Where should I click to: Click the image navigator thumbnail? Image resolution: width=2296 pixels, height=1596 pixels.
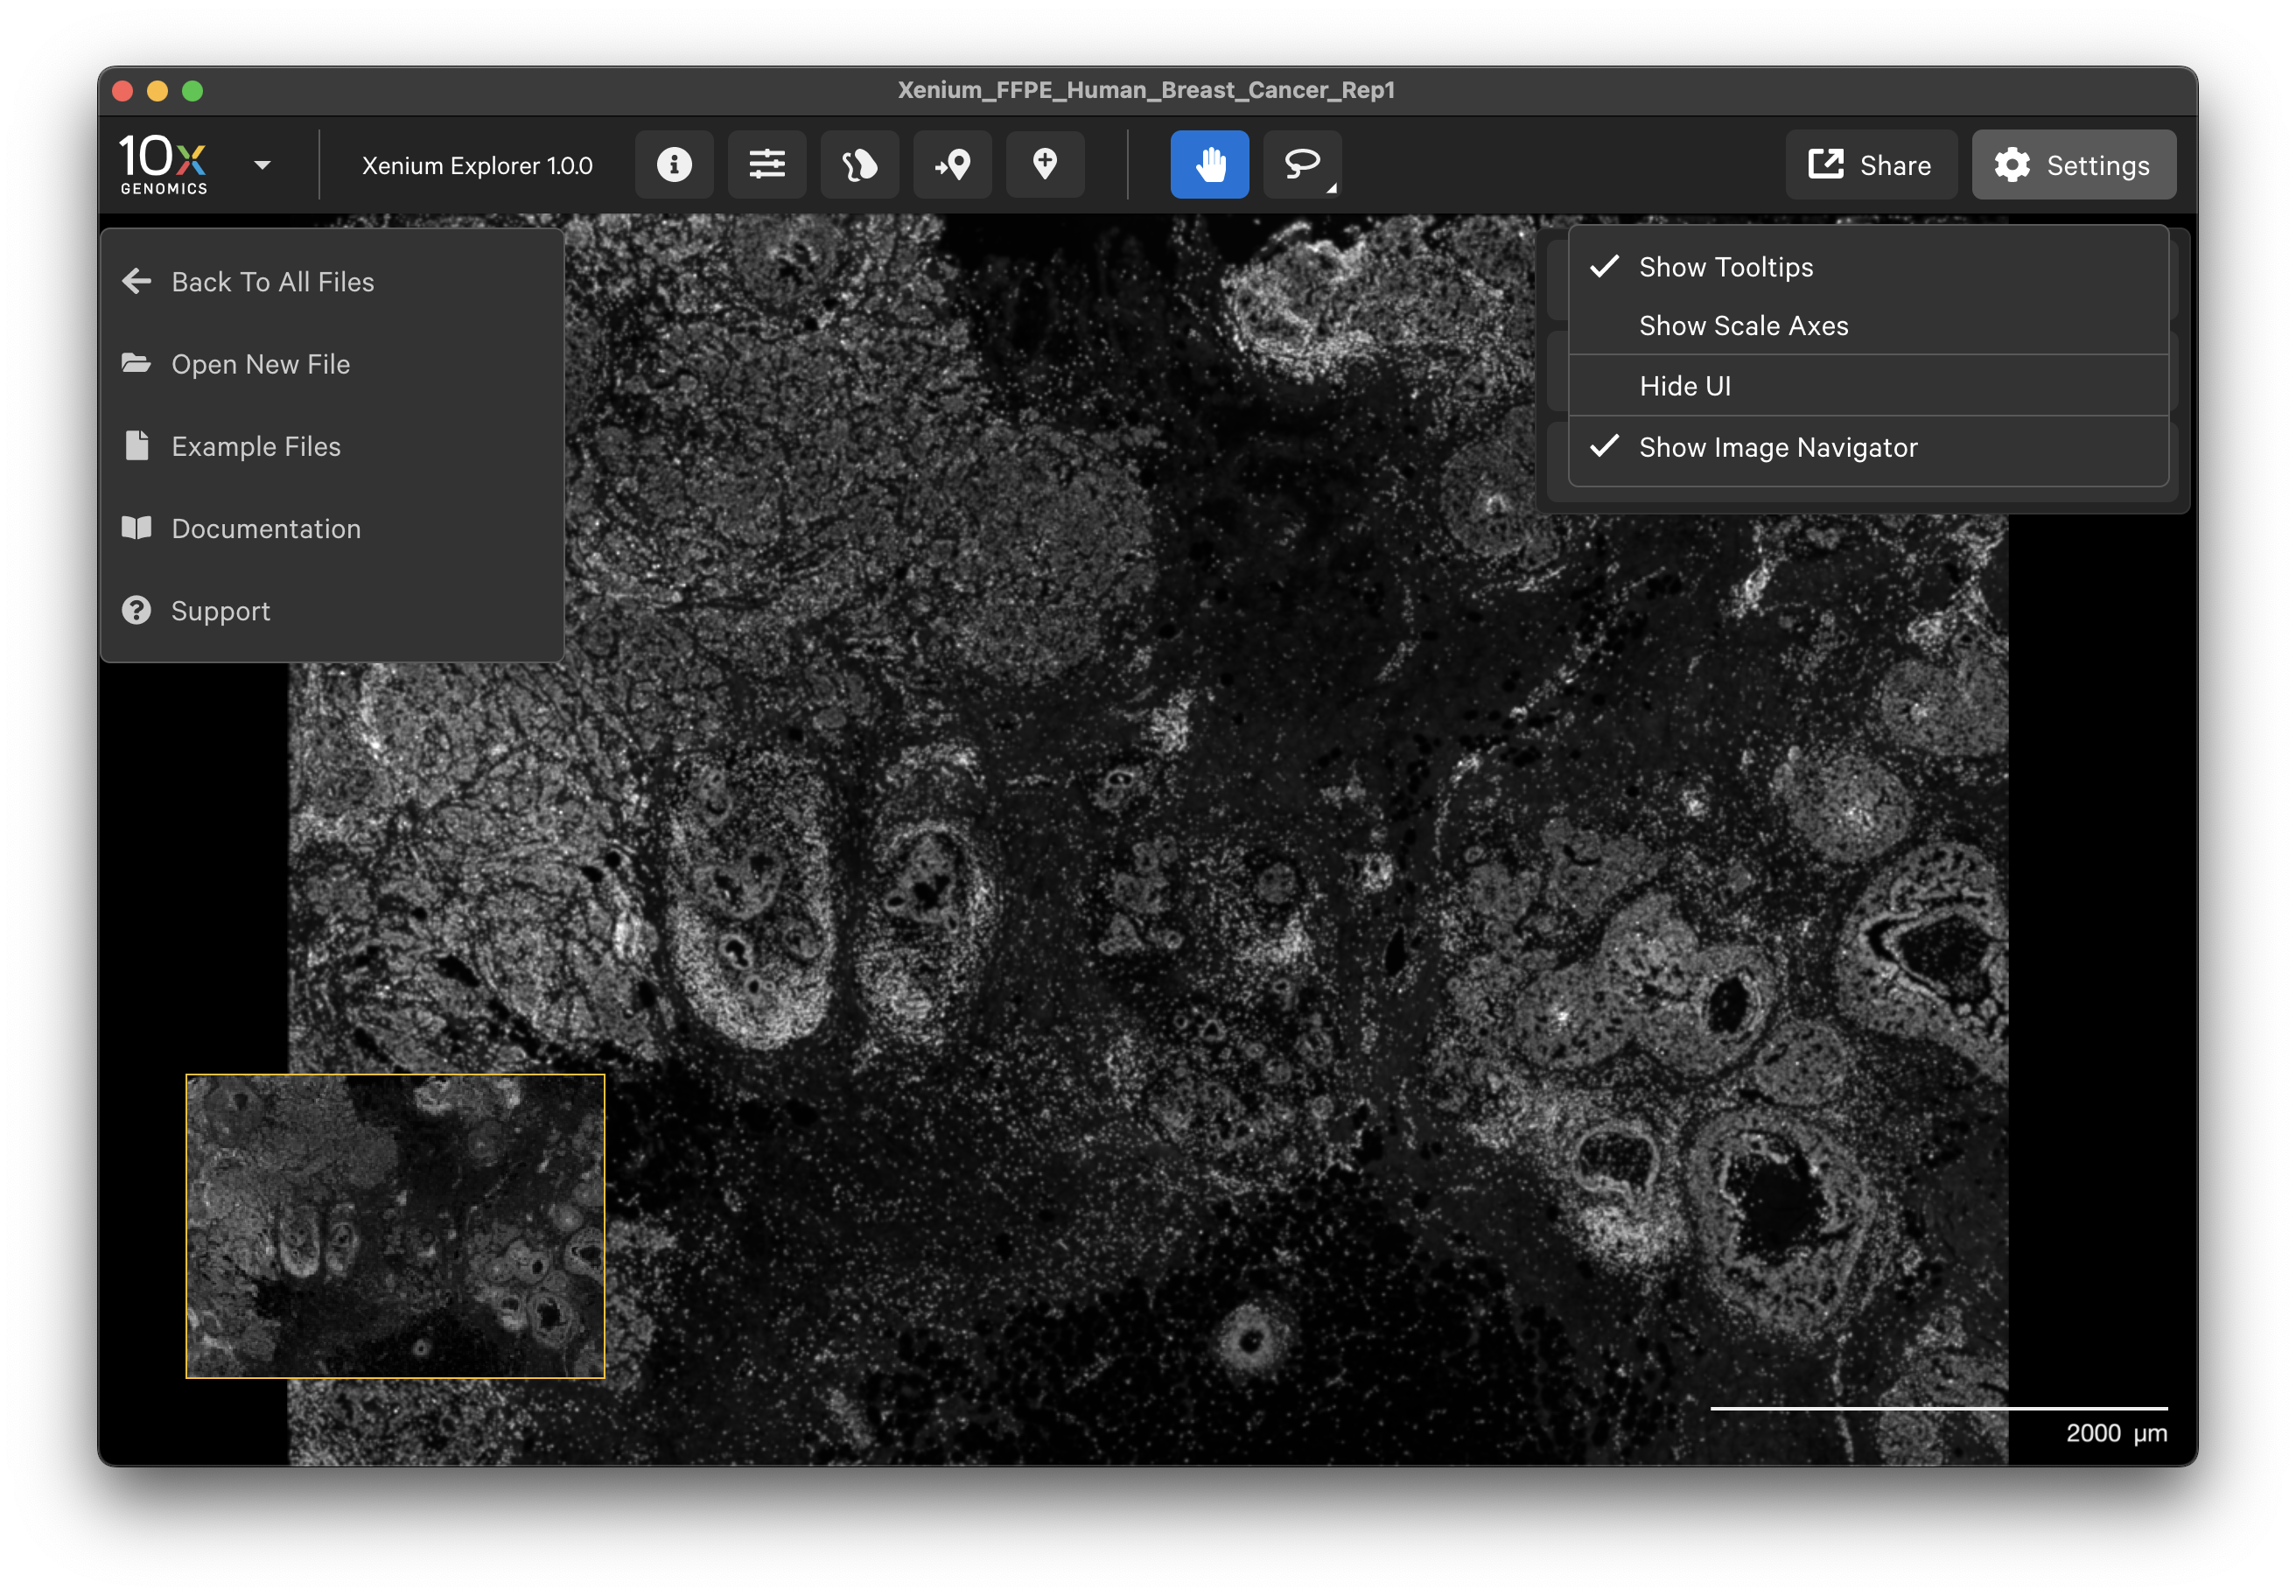click(x=395, y=1226)
